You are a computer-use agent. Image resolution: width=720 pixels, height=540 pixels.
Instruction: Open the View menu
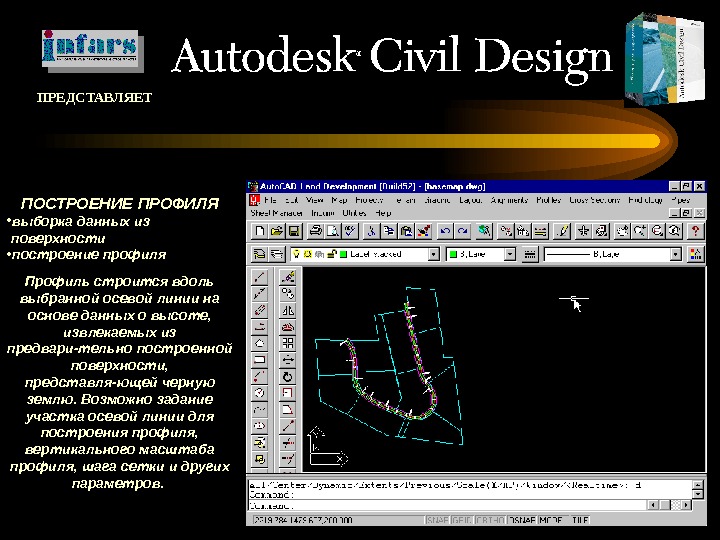[315, 200]
